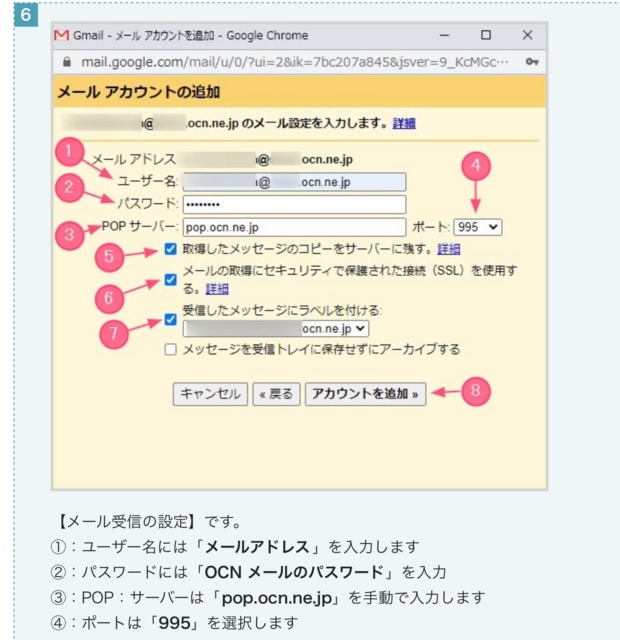Click into the POP サーバー input field

click(x=294, y=227)
